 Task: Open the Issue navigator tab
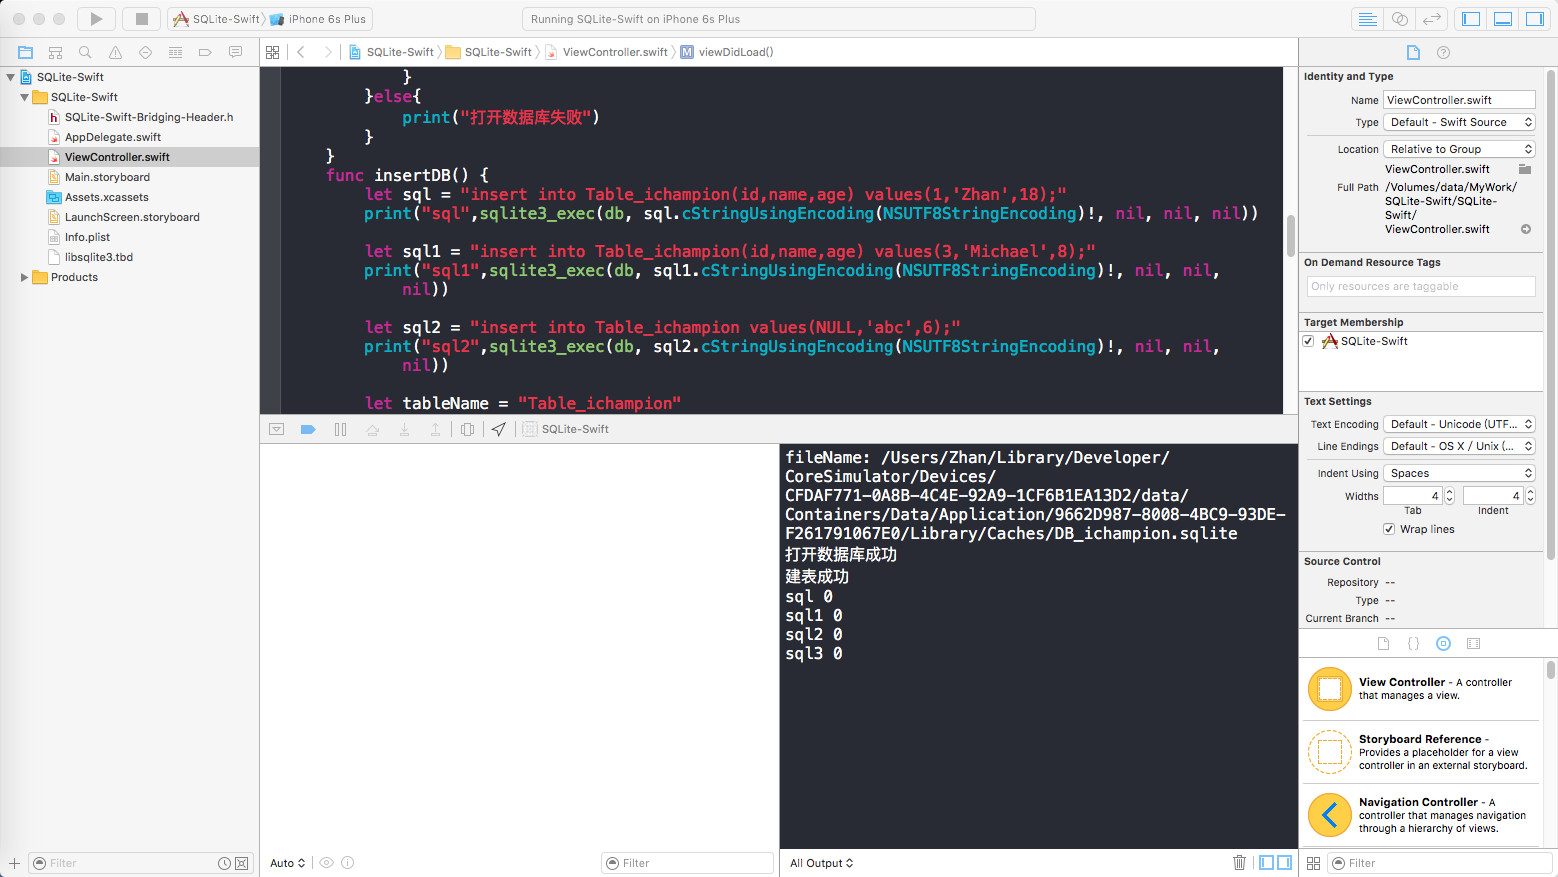point(115,52)
